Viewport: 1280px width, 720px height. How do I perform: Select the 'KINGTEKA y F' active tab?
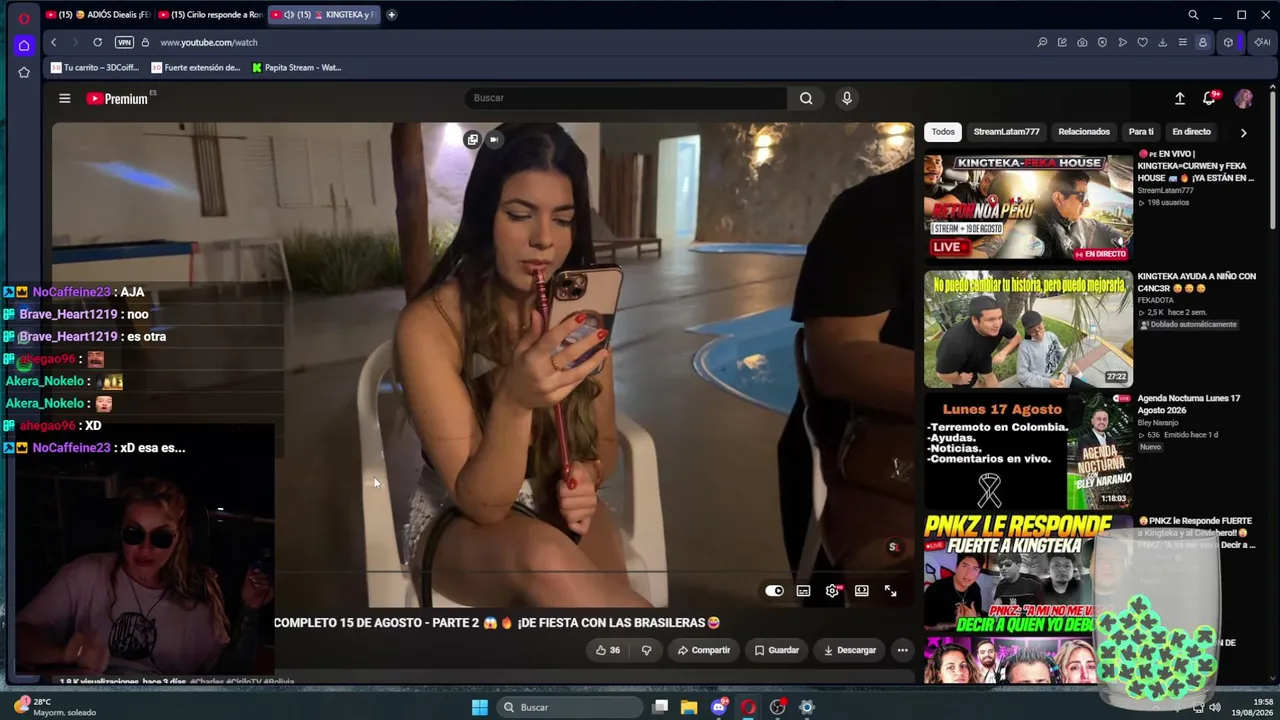pos(324,15)
